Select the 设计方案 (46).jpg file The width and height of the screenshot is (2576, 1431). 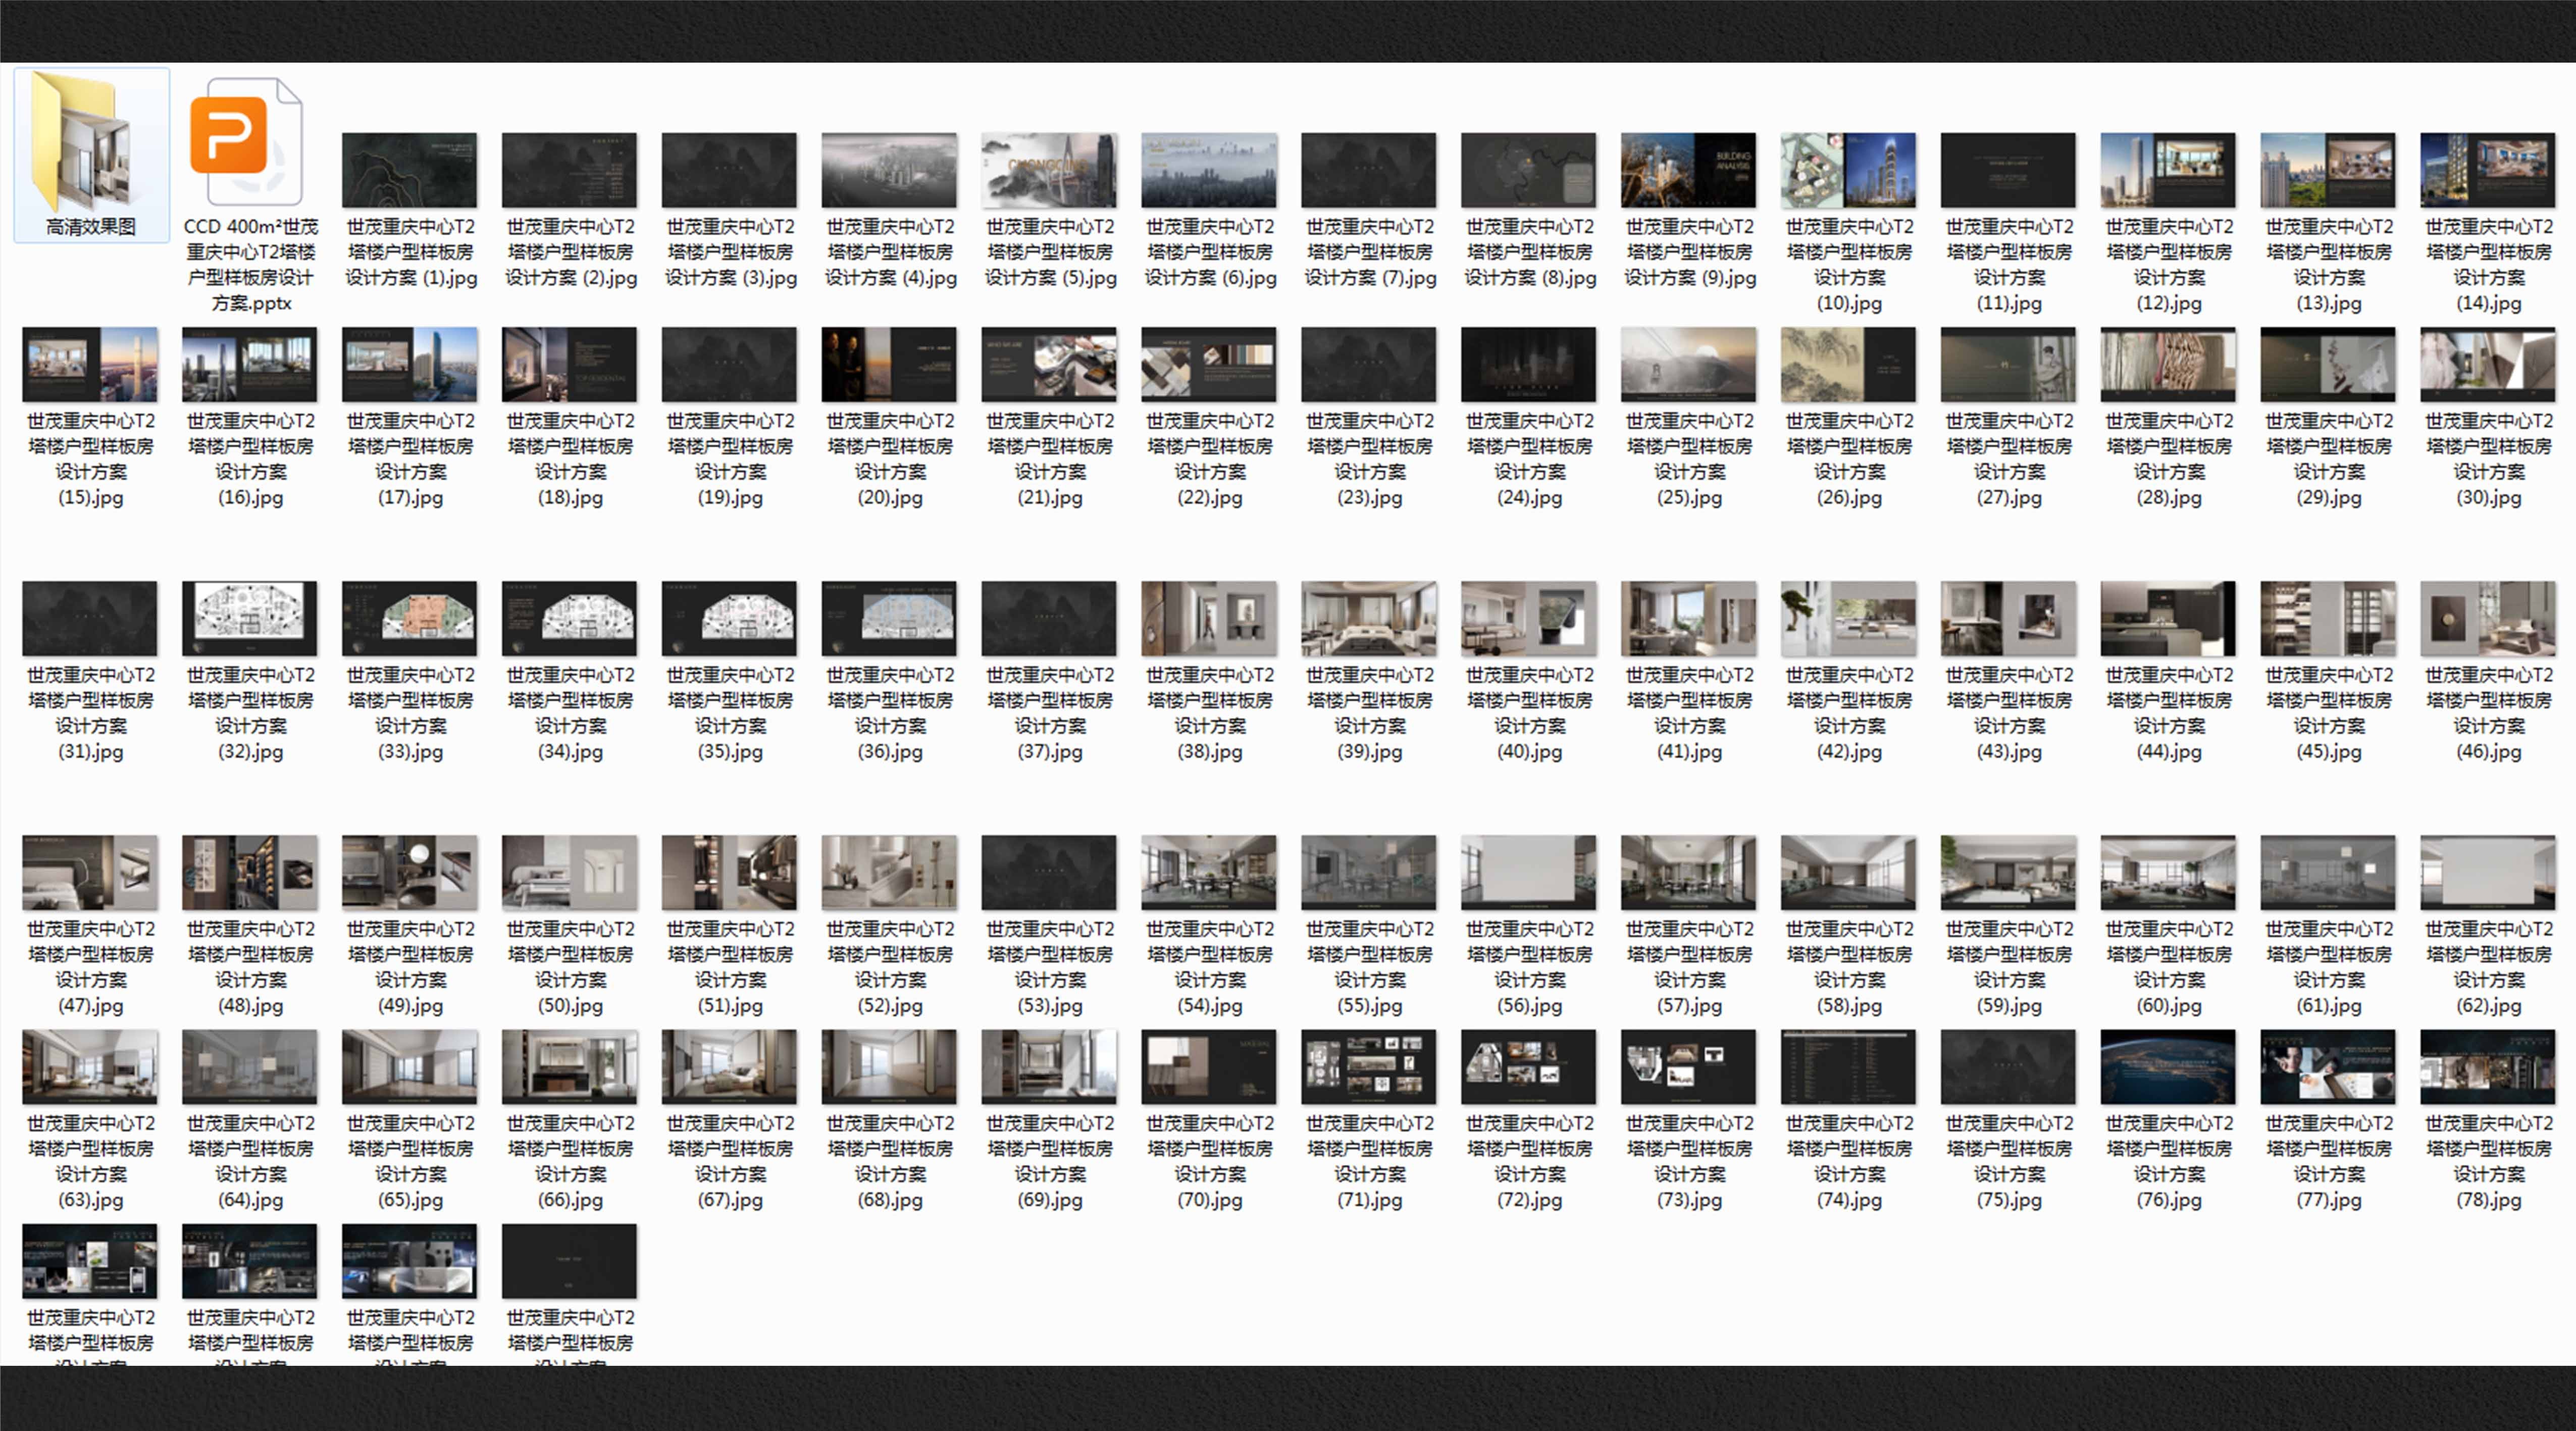(2487, 618)
